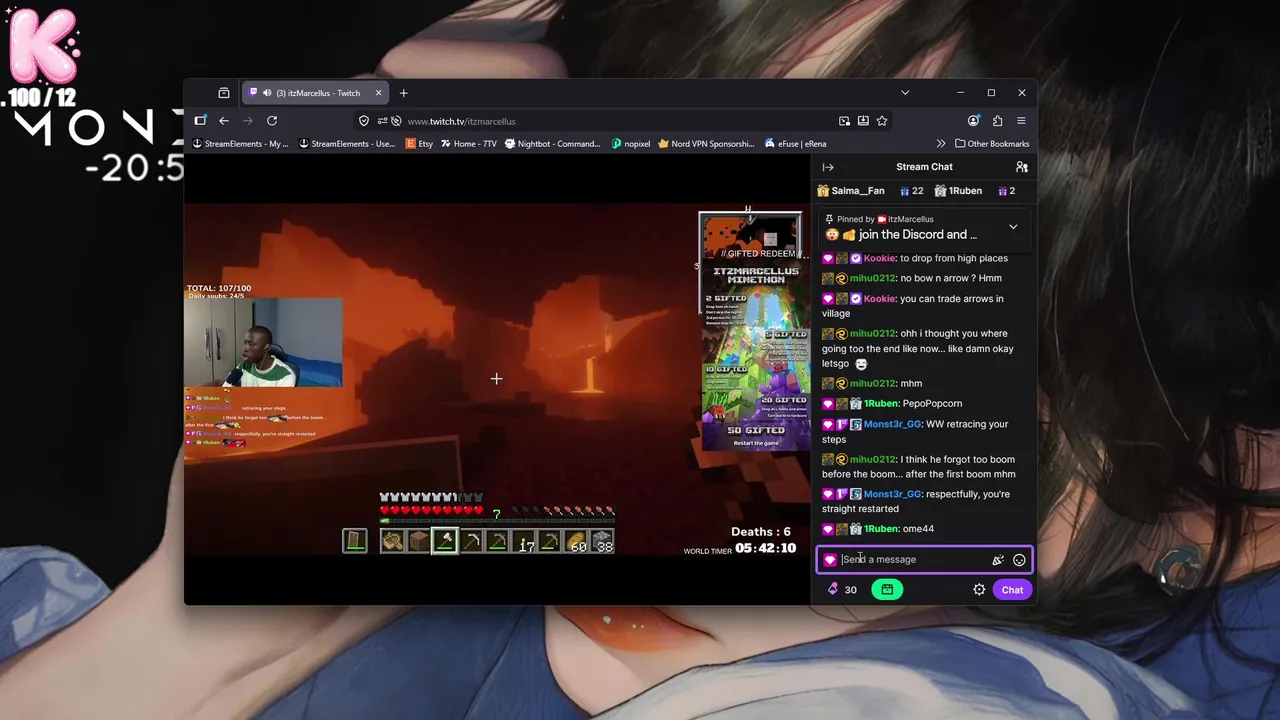
Task: Open Nord VPN Sponsorship bookmark
Action: pyautogui.click(x=706, y=144)
